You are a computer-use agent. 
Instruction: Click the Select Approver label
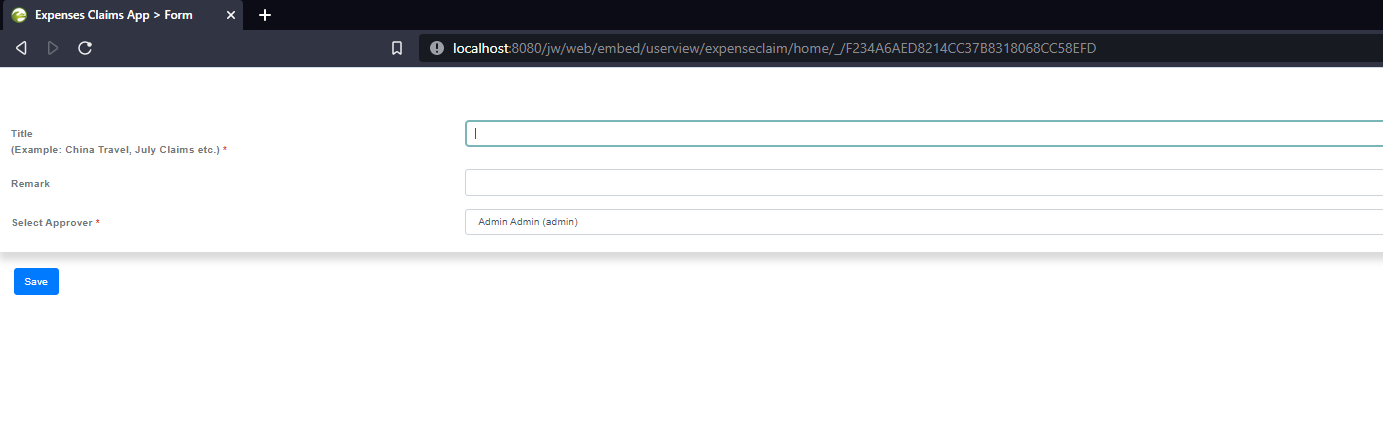pos(52,223)
